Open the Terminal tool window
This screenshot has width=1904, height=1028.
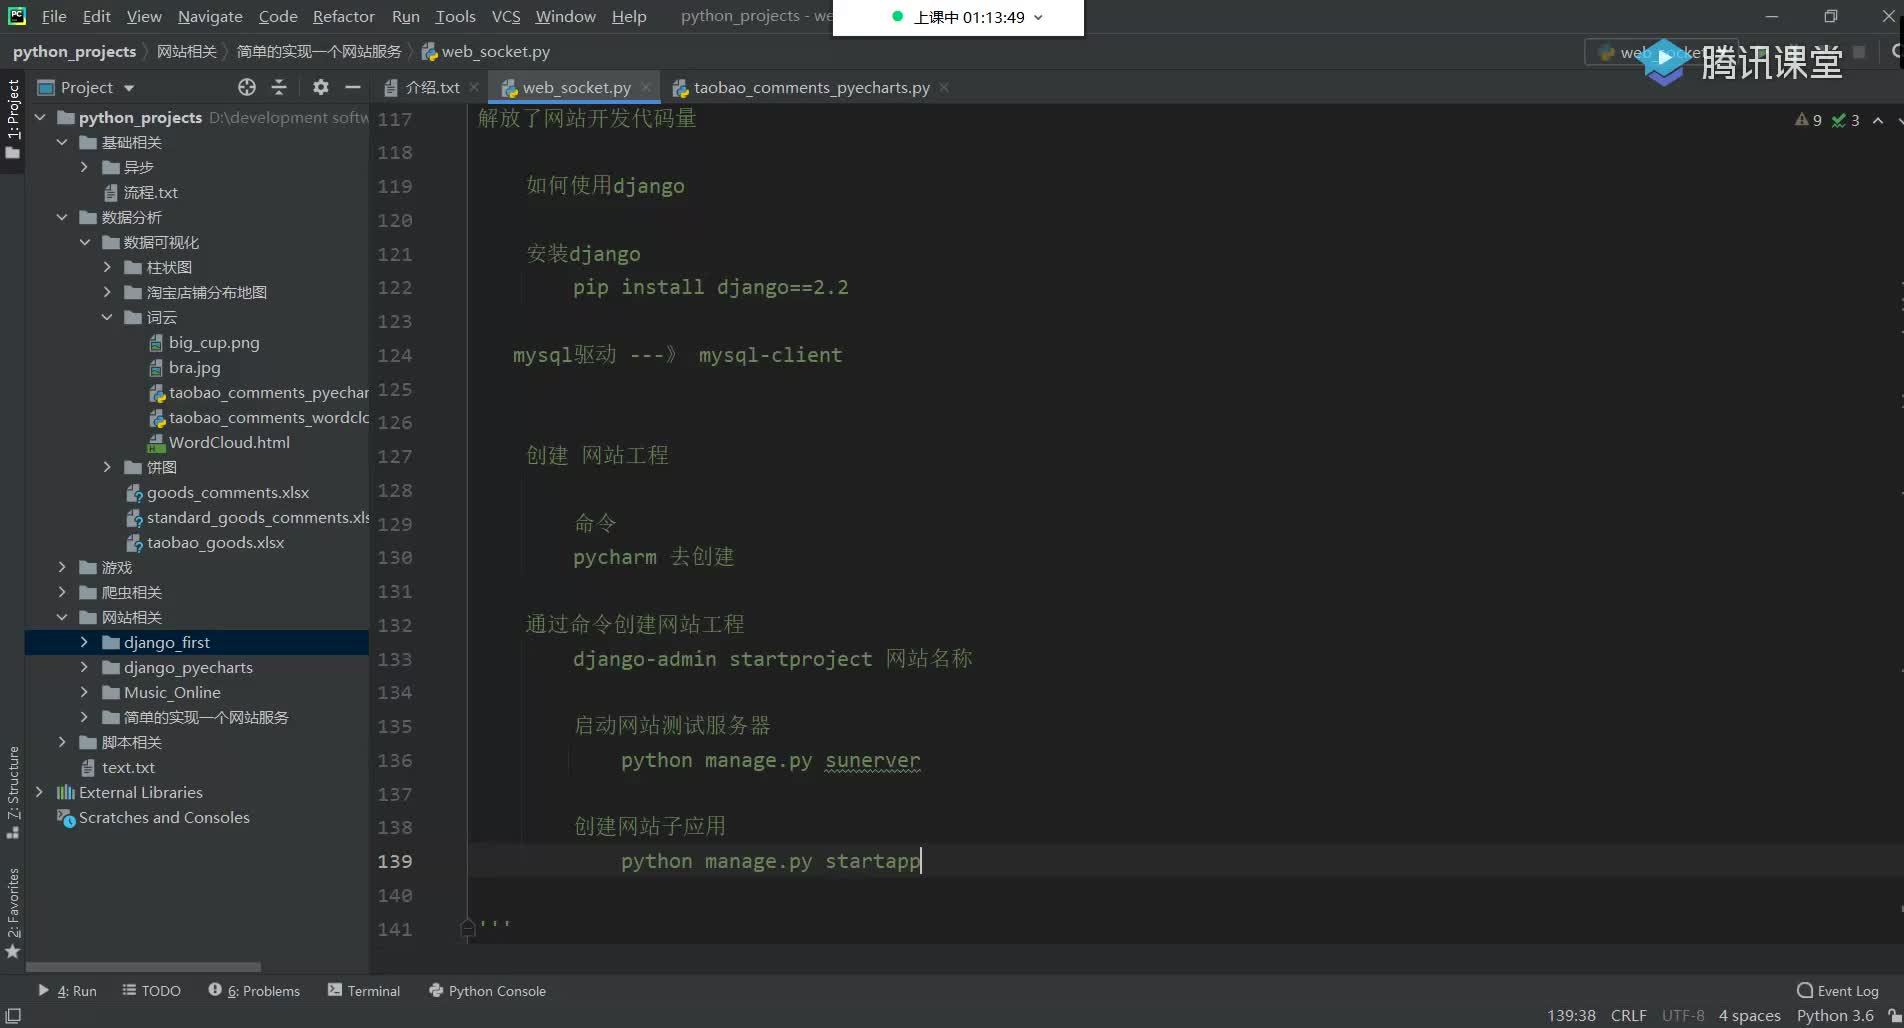pos(364,990)
